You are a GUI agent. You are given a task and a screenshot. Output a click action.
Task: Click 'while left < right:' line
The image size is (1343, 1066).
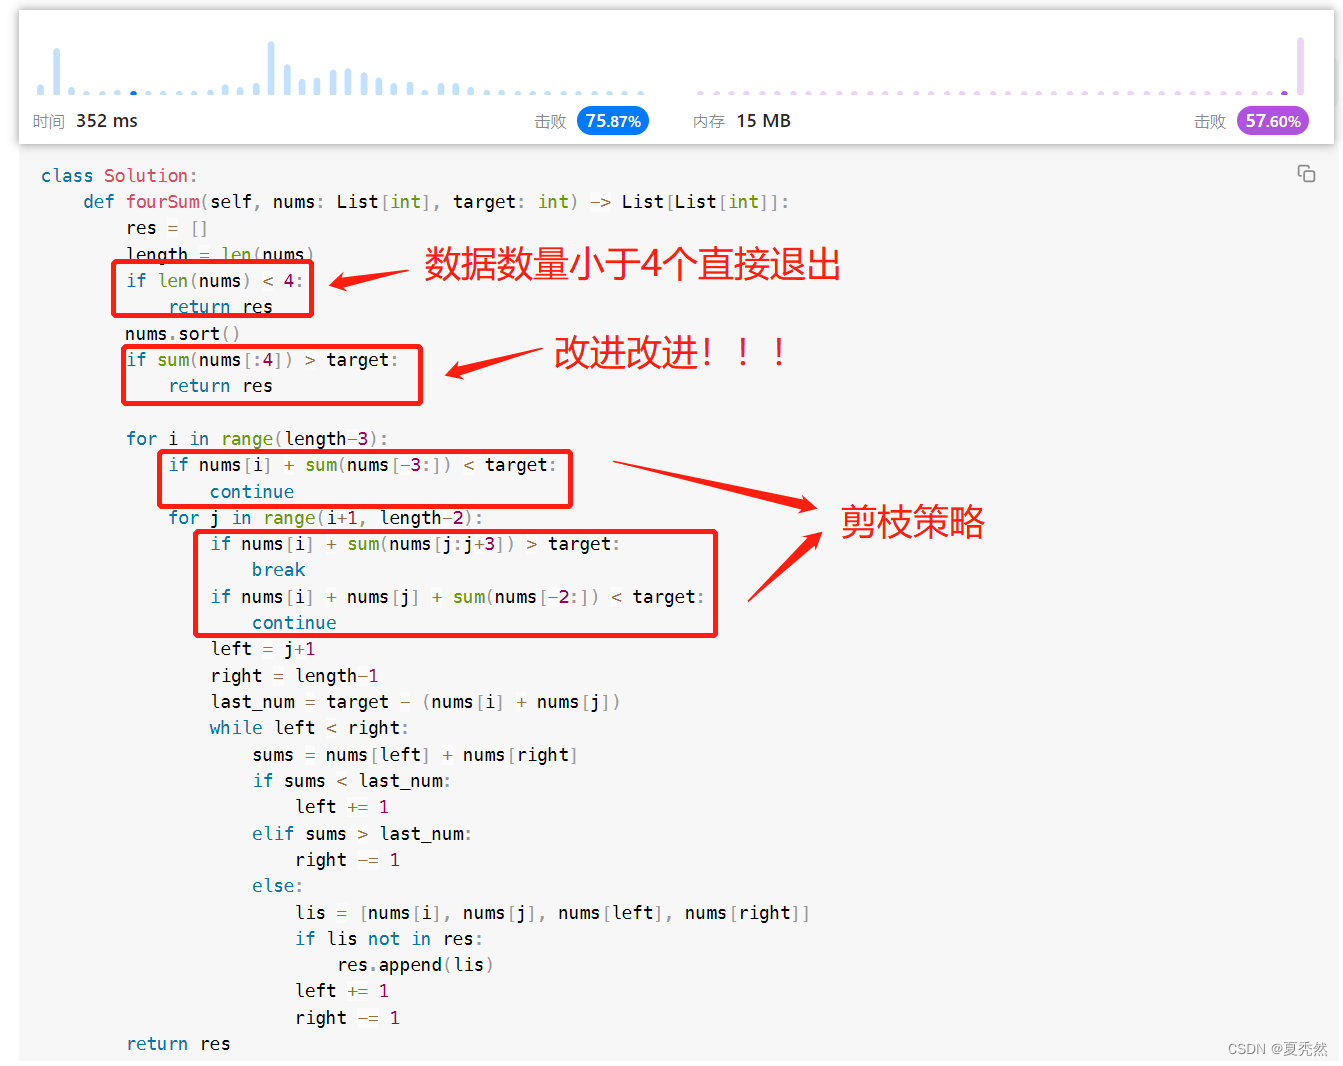coord(309,728)
